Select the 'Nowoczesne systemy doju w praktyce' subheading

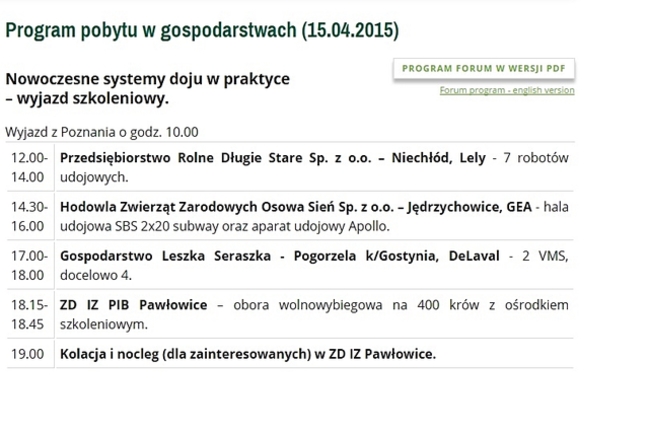(147, 78)
